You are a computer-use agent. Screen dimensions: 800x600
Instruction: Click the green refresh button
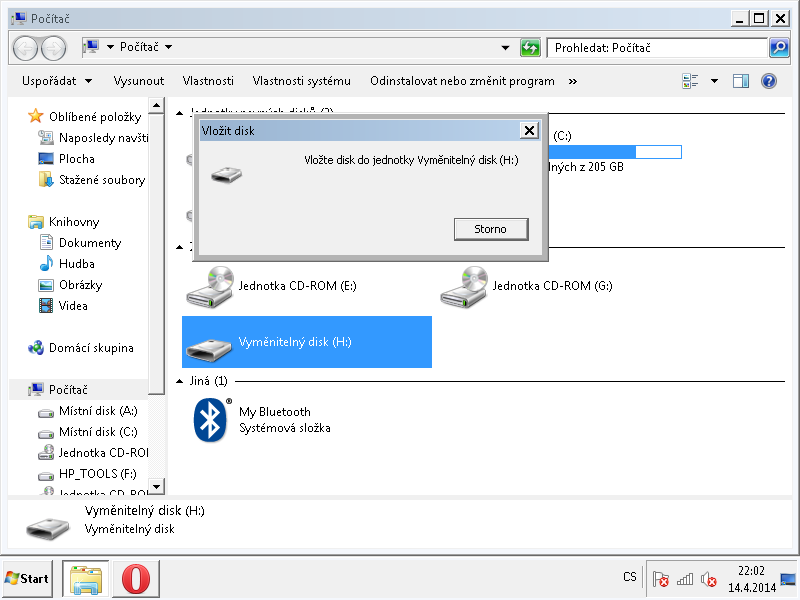coord(530,48)
